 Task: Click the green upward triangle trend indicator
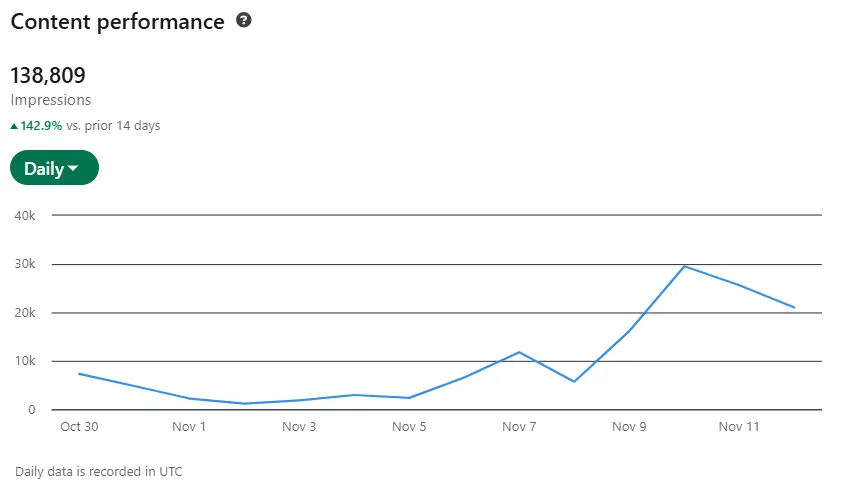click(x=14, y=126)
